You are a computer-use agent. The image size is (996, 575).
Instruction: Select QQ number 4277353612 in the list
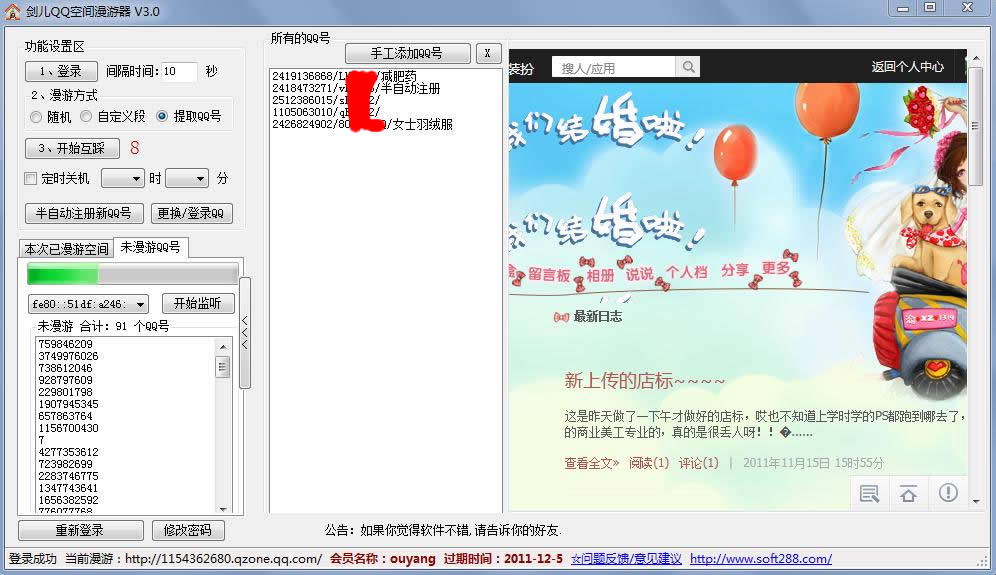point(68,452)
